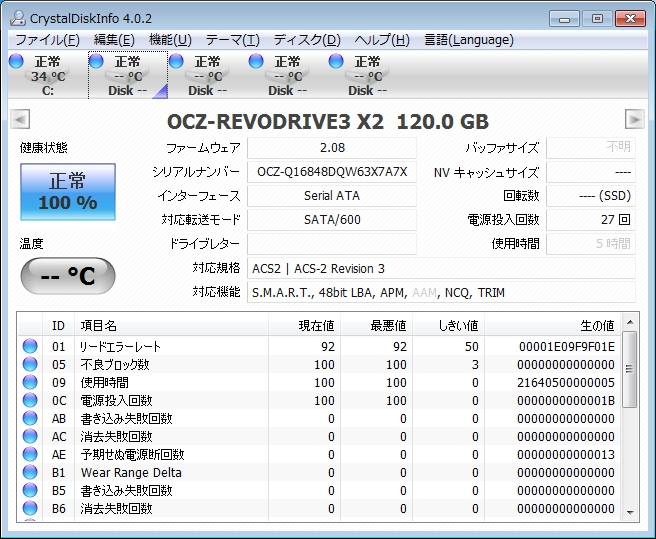Screen dimensions: 656x539
Task: Click the empty ドライブレター field
Action: pyautogui.click(x=332, y=244)
